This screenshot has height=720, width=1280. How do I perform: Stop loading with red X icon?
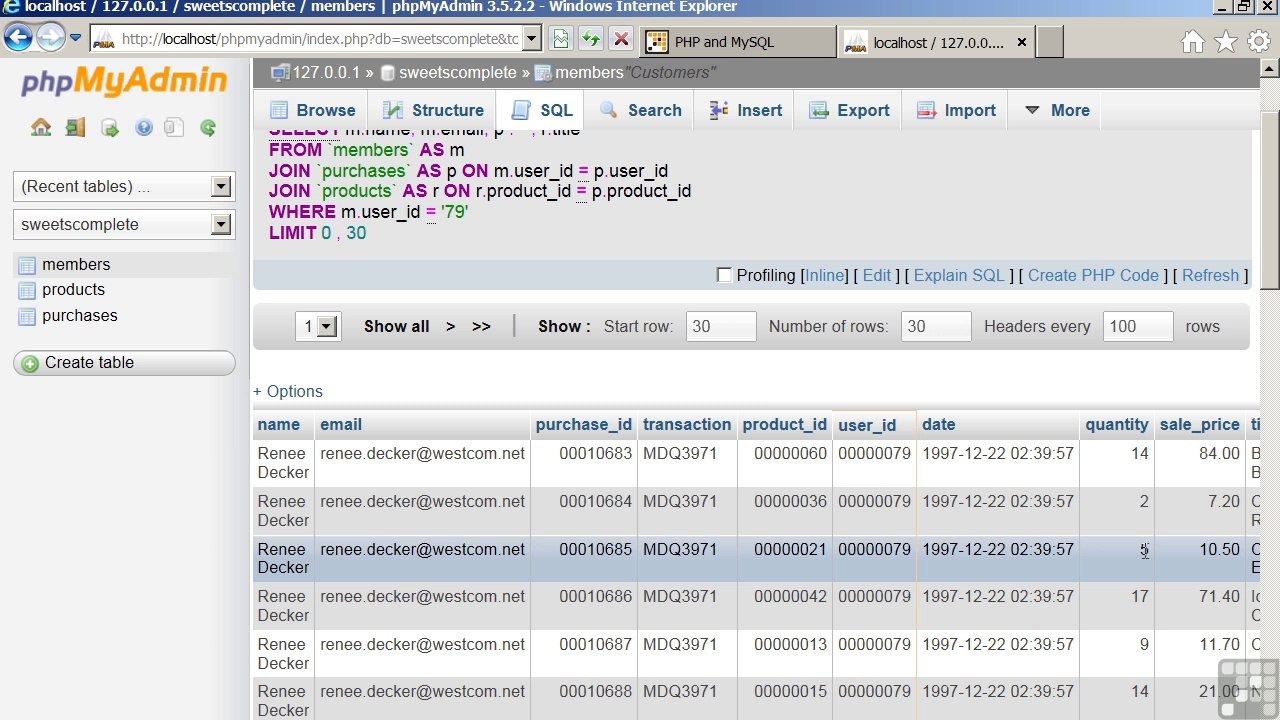coord(621,40)
